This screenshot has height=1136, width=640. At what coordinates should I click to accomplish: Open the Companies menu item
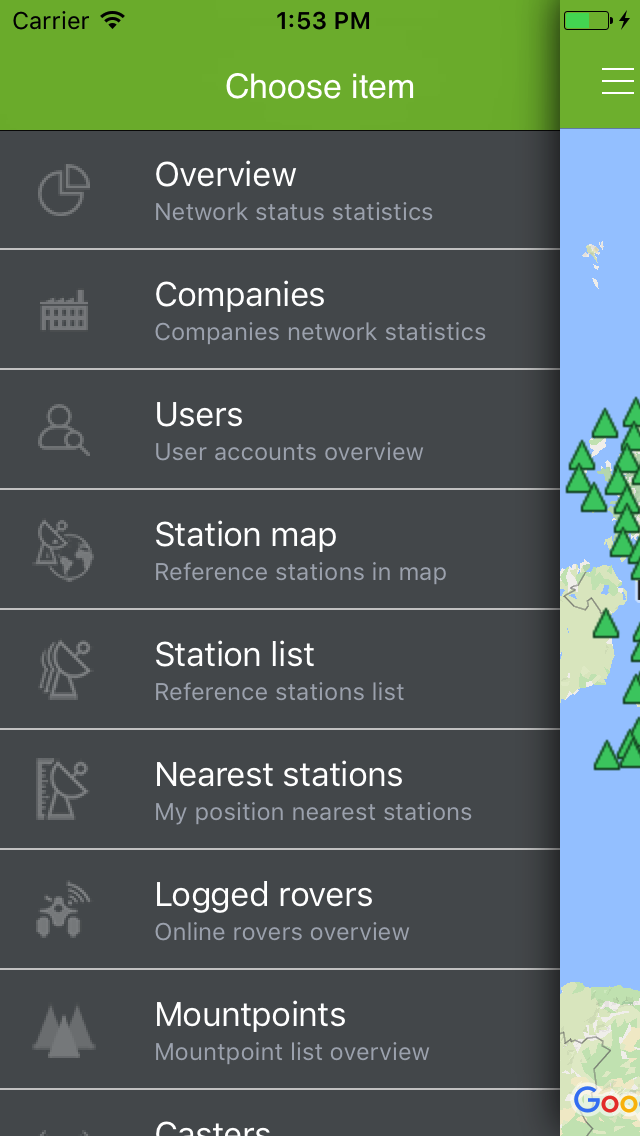pos(280,309)
